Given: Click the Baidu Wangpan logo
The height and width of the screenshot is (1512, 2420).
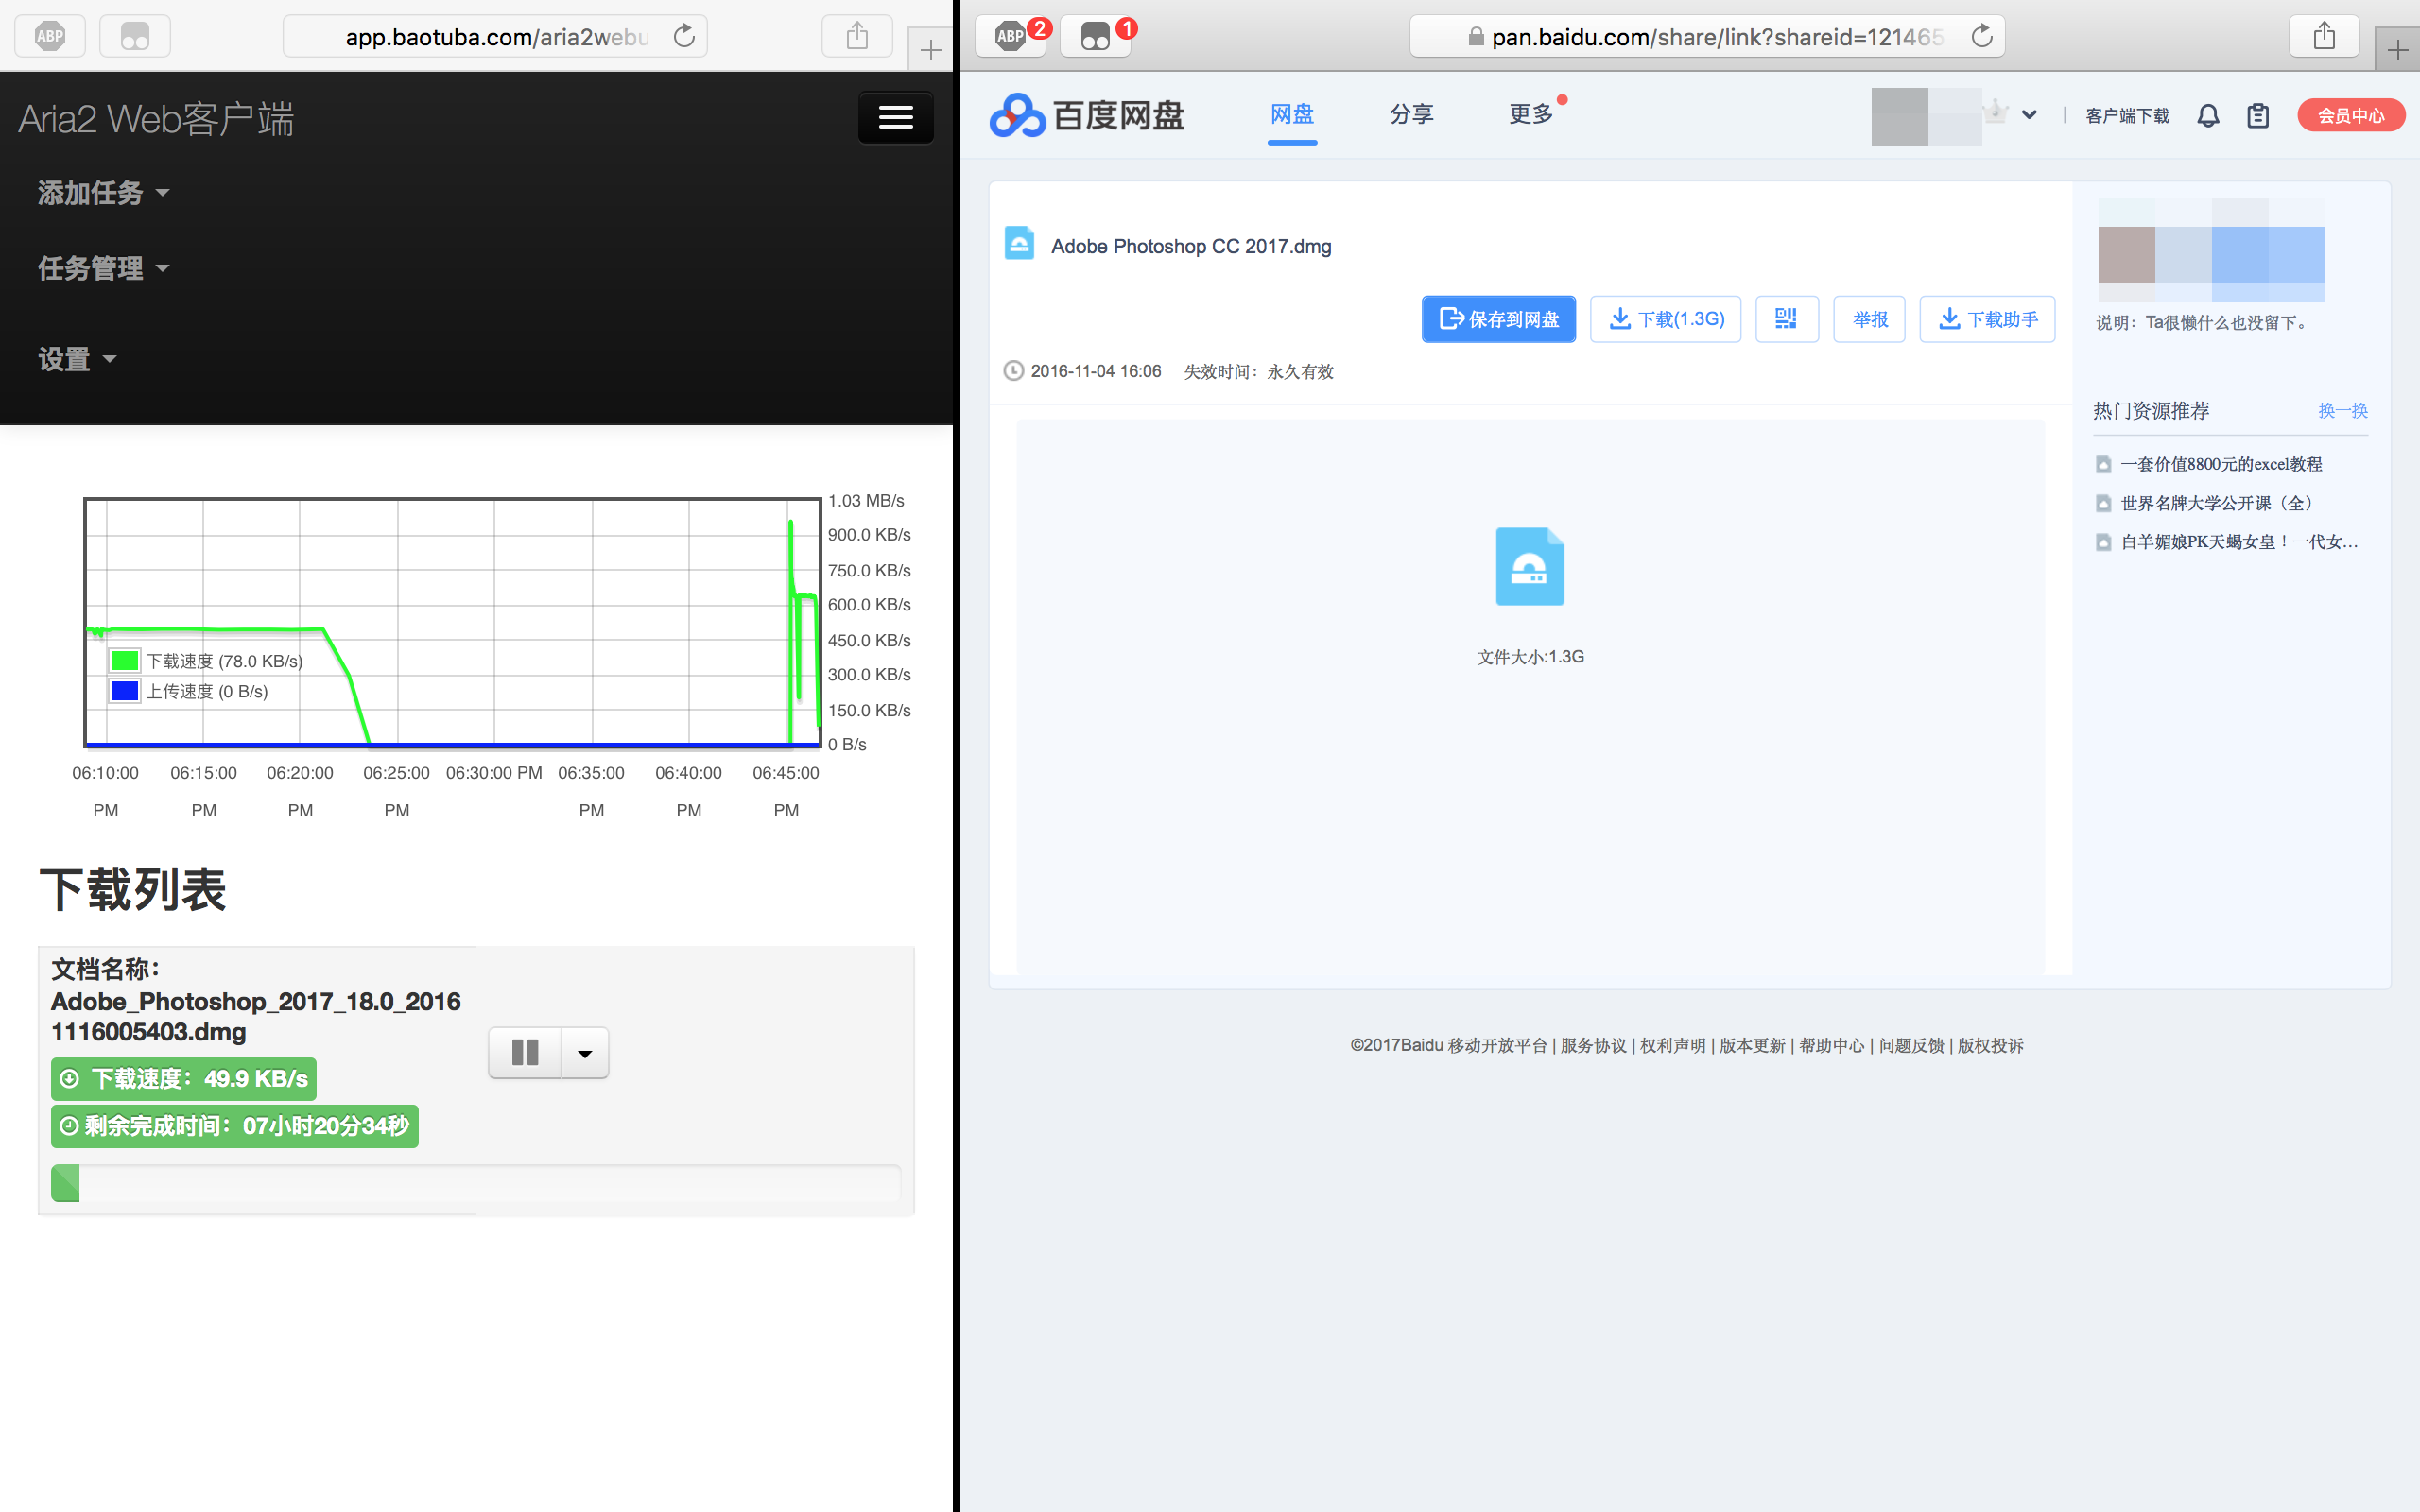Looking at the screenshot, I should pos(1087,116).
